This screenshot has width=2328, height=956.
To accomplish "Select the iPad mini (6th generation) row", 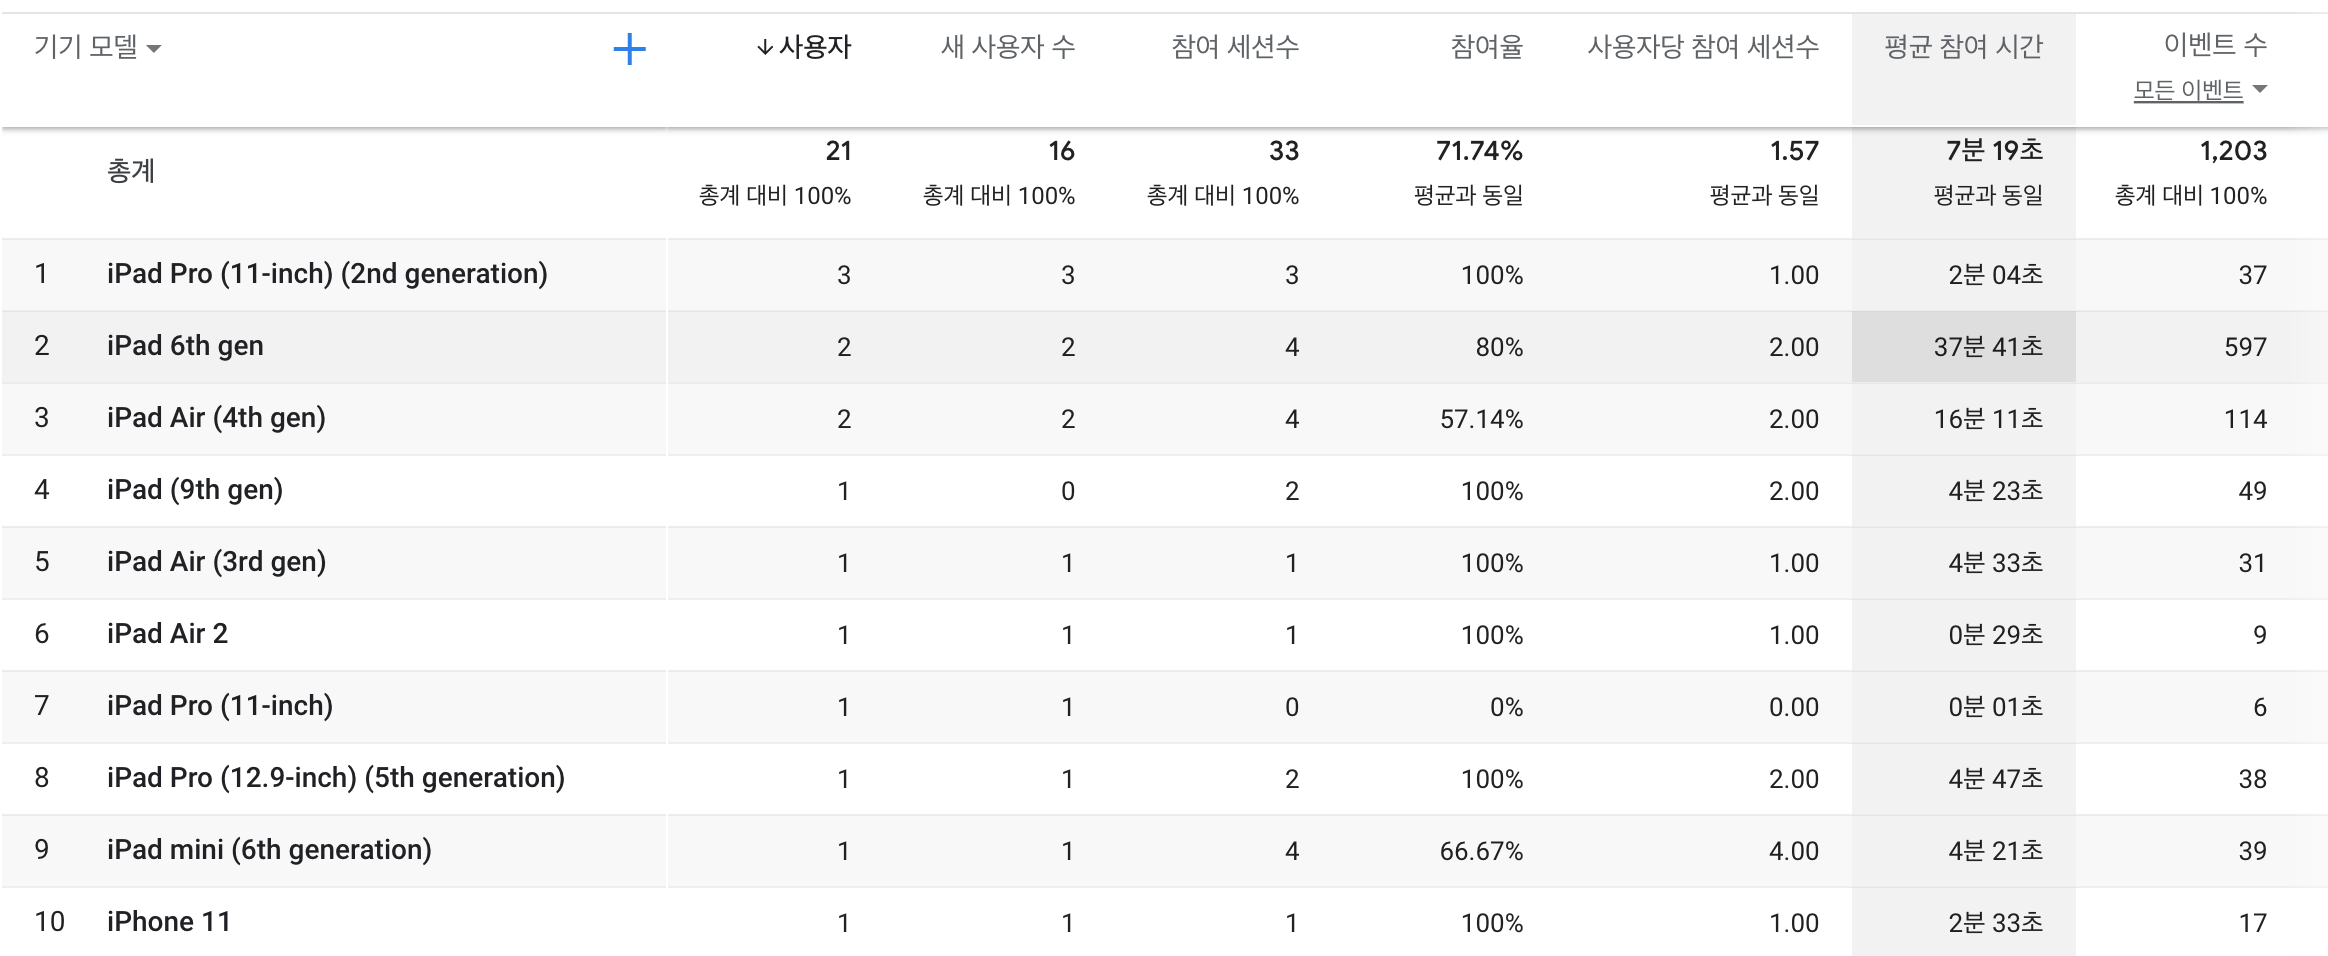I will (269, 850).
